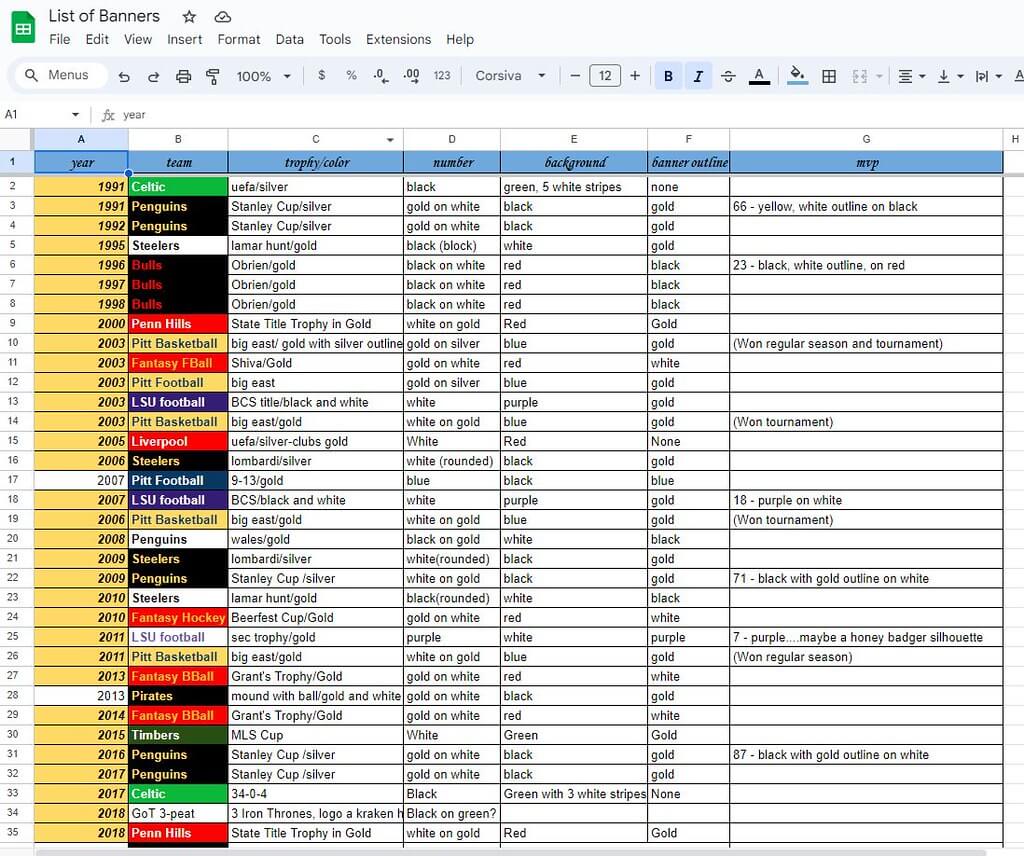The height and width of the screenshot is (856, 1024).
Task: Format as currency with dollar sign
Action: tap(321, 76)
